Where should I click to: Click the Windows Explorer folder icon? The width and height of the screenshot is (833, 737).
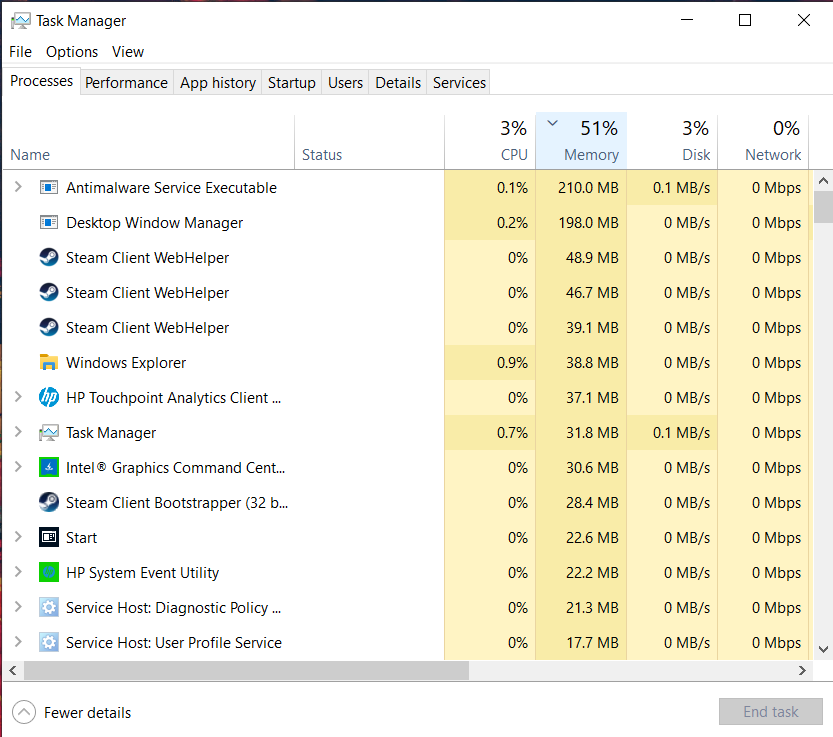click(x=49, y=362)
